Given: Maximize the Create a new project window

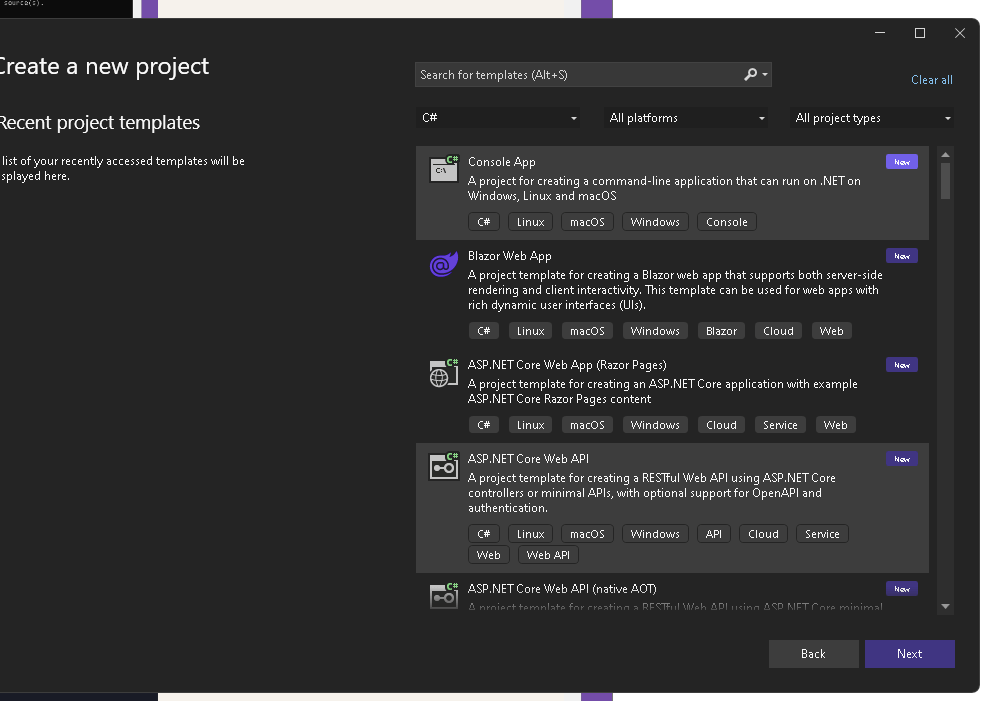Looking at the screenshot, I should tap(920, 33).
